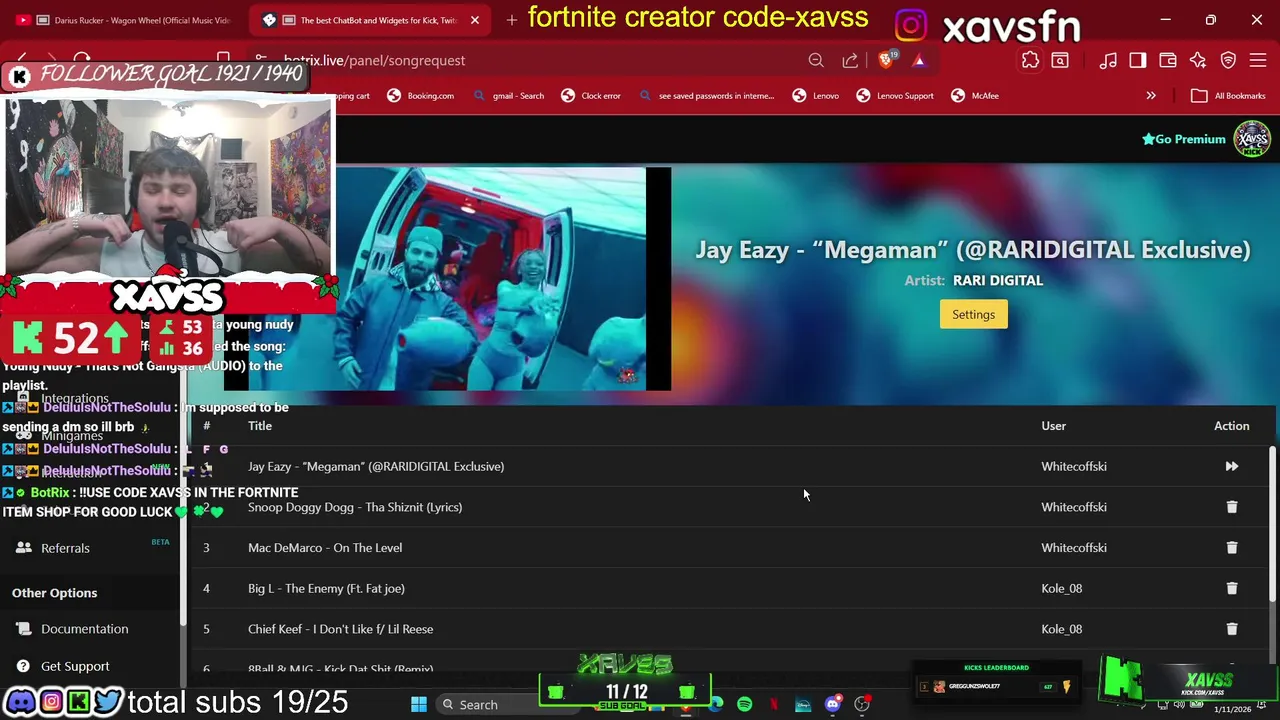The image size is (1280, 720).
Task: Click the share page icon
Action: (x=850, y=60)
